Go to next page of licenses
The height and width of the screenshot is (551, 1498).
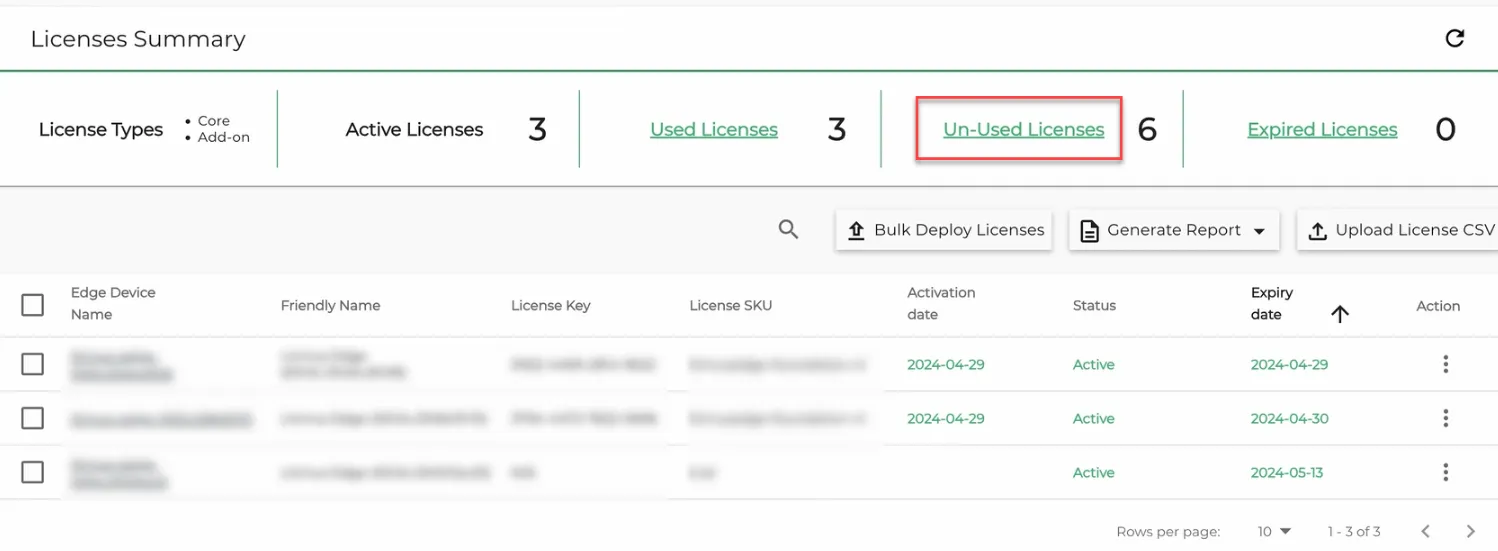coord(1470,531)
